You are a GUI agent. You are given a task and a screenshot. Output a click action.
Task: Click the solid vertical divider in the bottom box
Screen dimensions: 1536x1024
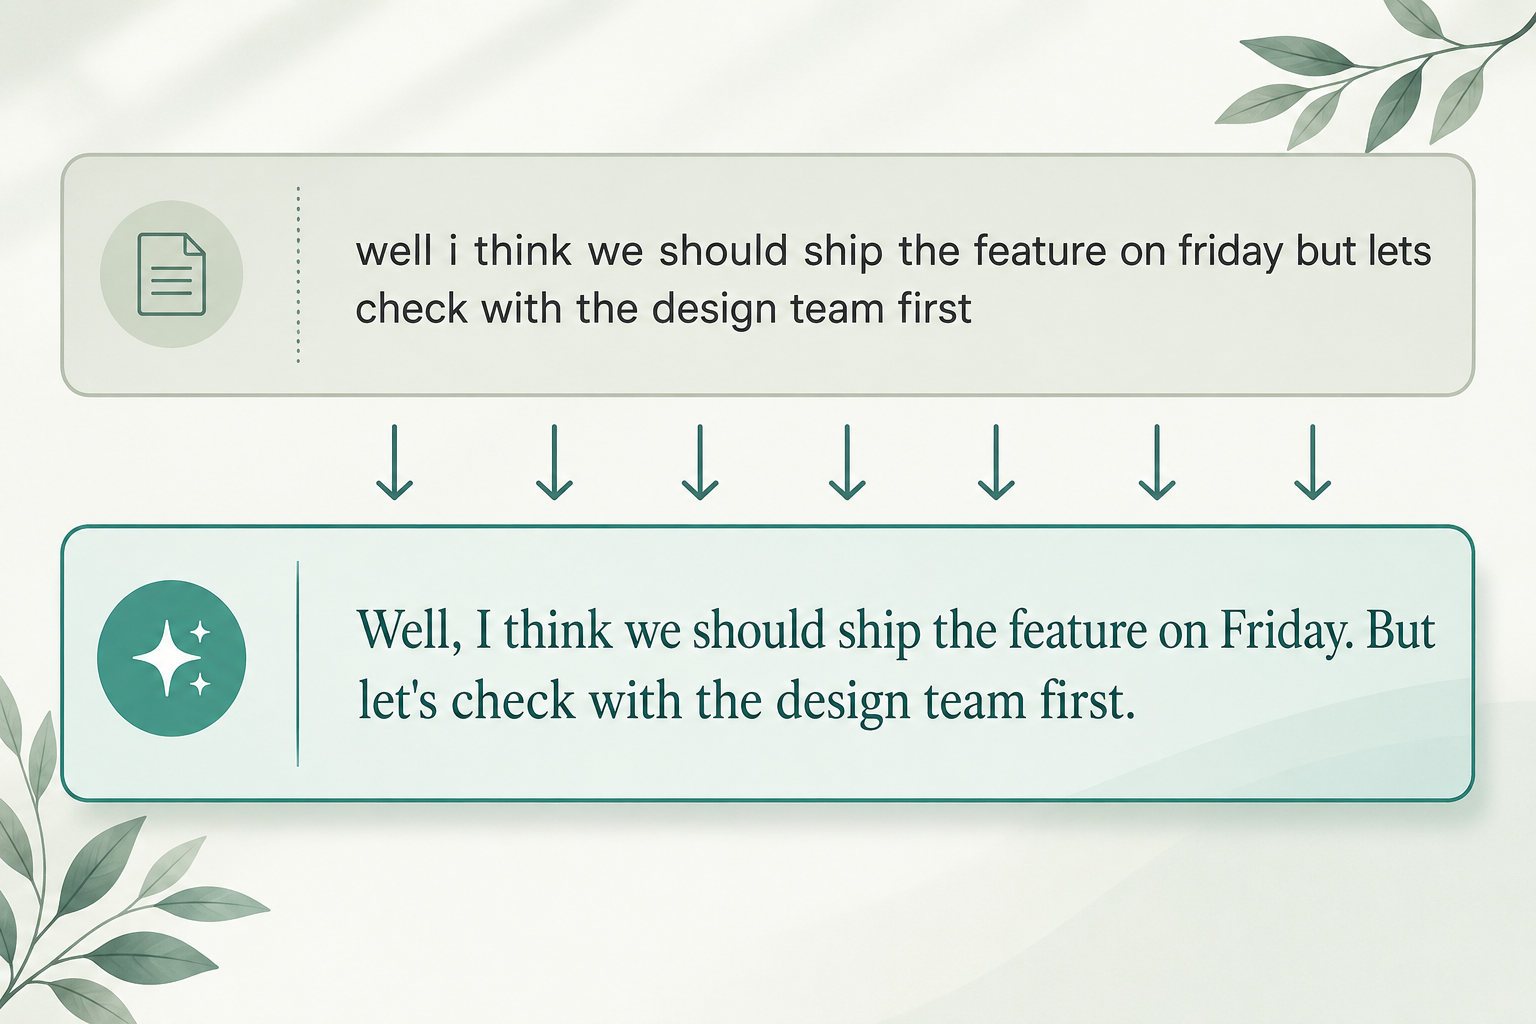[298, 664]
